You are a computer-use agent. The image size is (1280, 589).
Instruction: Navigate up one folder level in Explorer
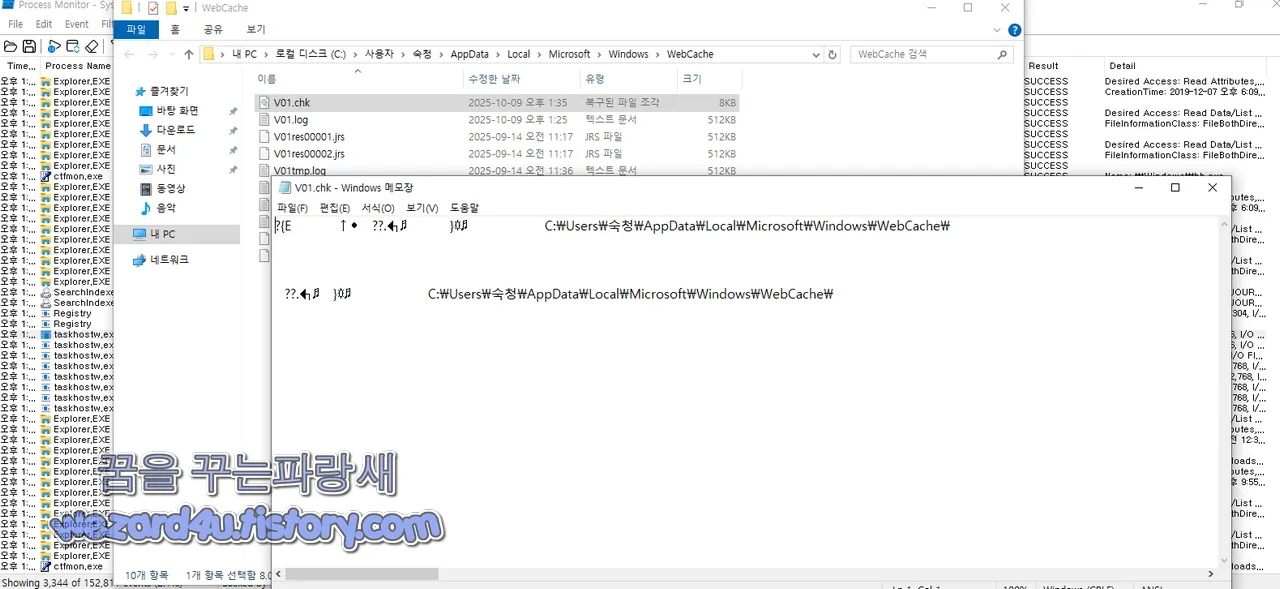pos(188,54)
